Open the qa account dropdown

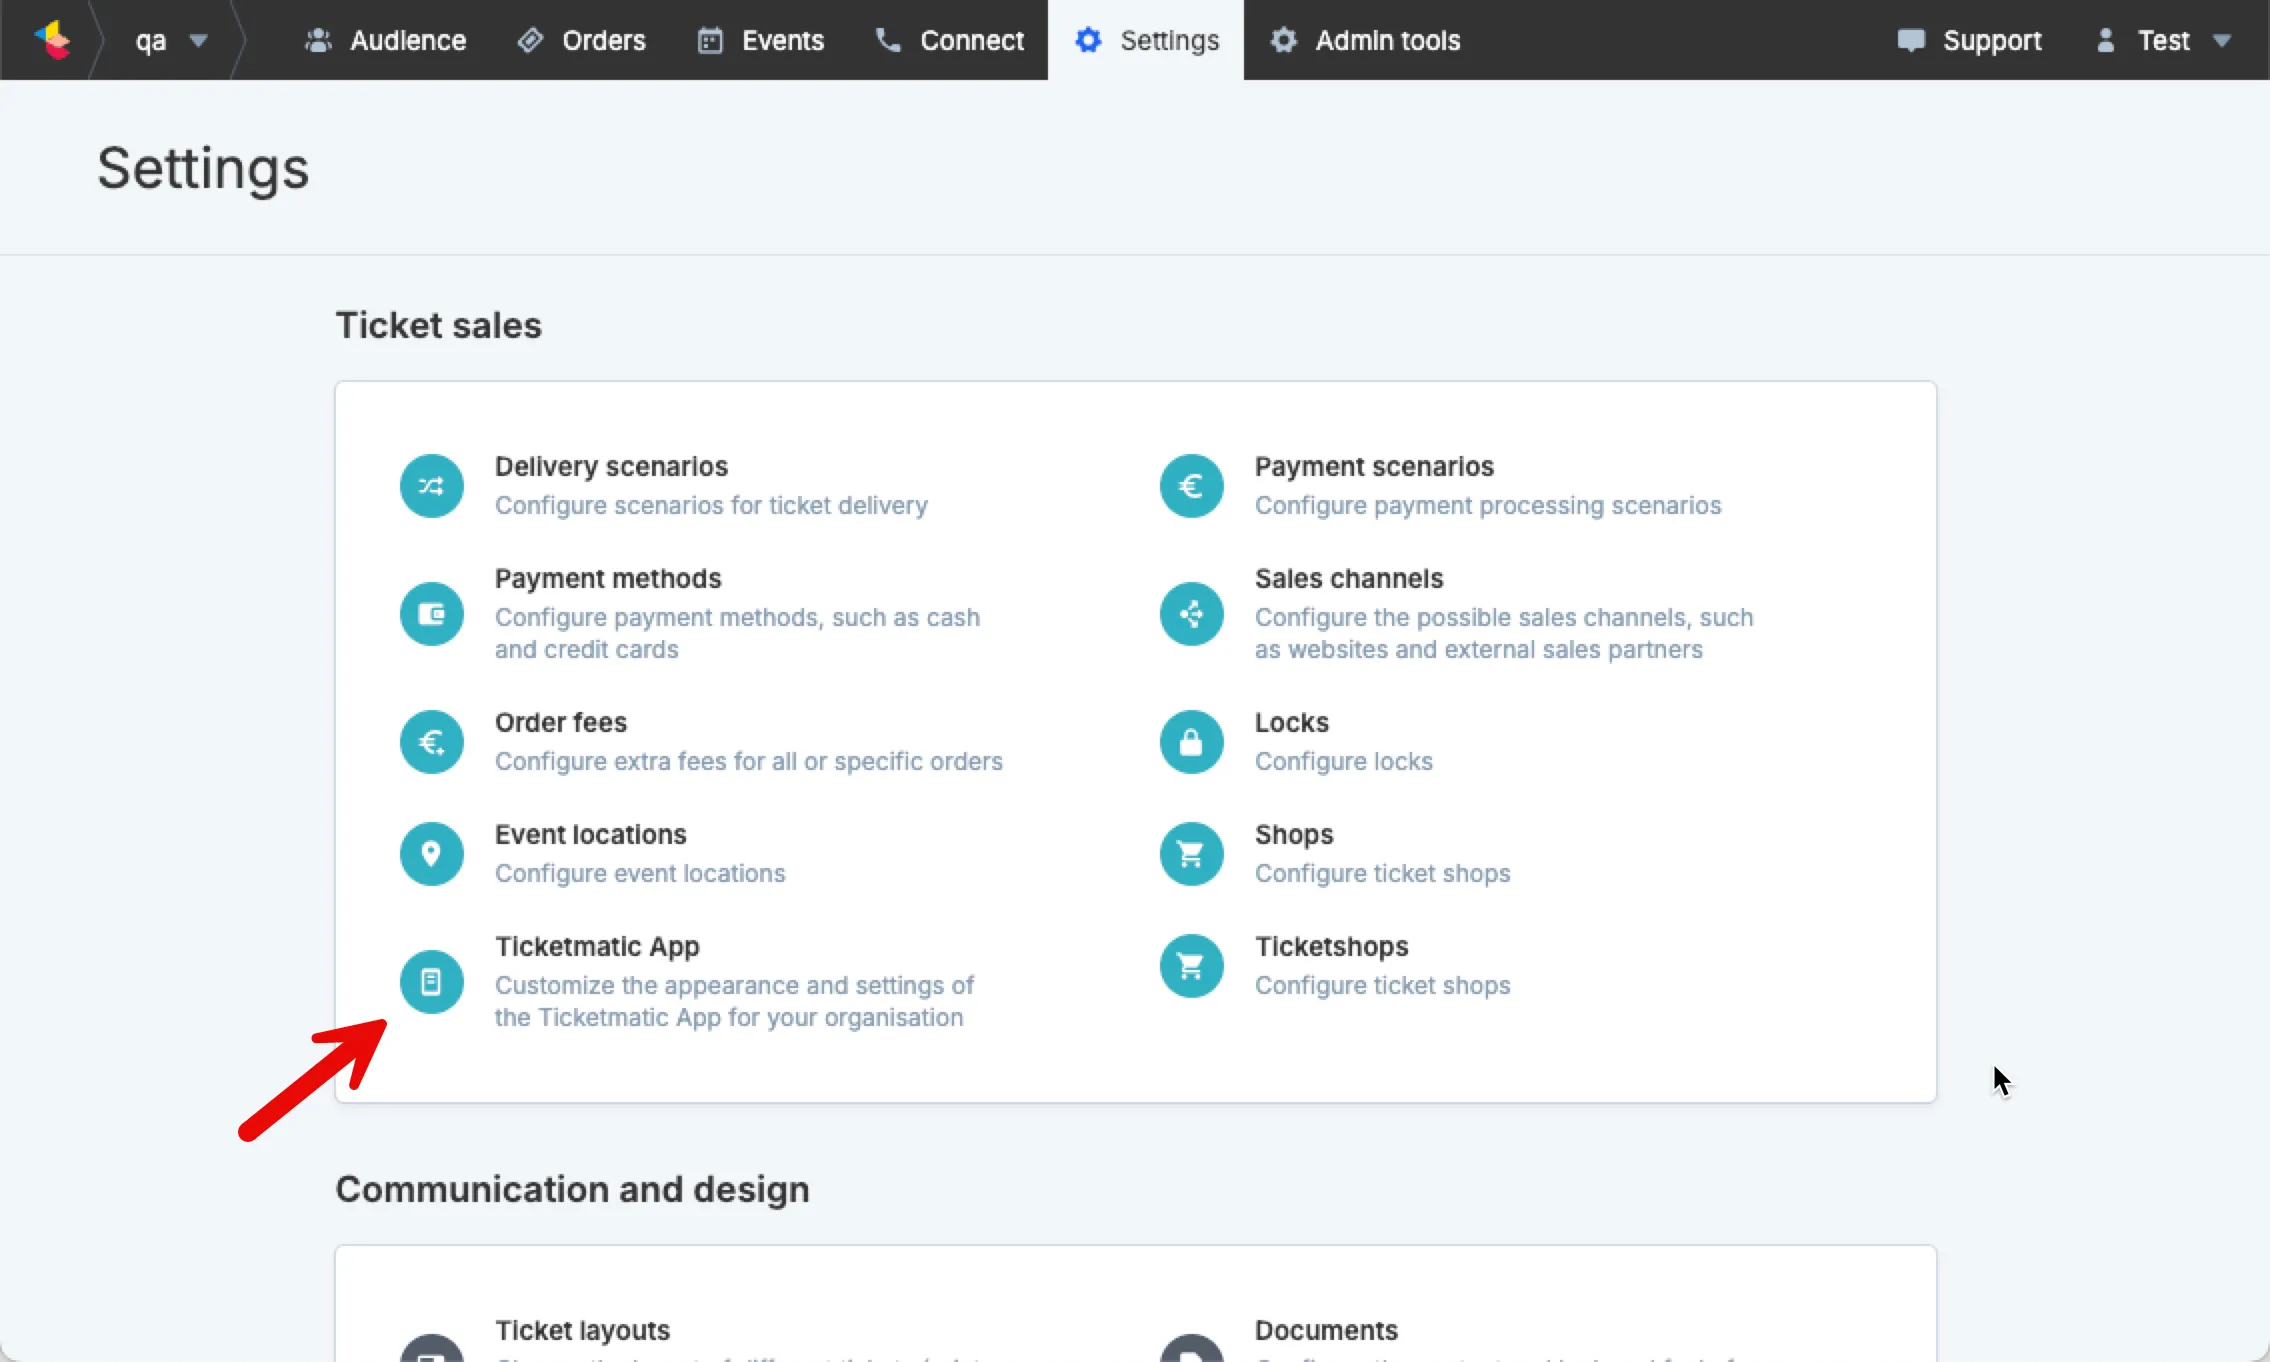tap(171, 40)
